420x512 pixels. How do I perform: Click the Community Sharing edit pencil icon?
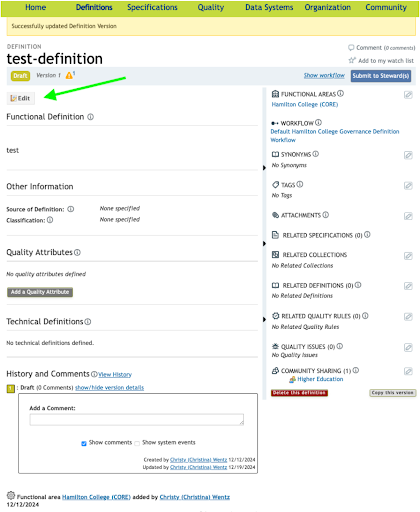coord(408,371)
